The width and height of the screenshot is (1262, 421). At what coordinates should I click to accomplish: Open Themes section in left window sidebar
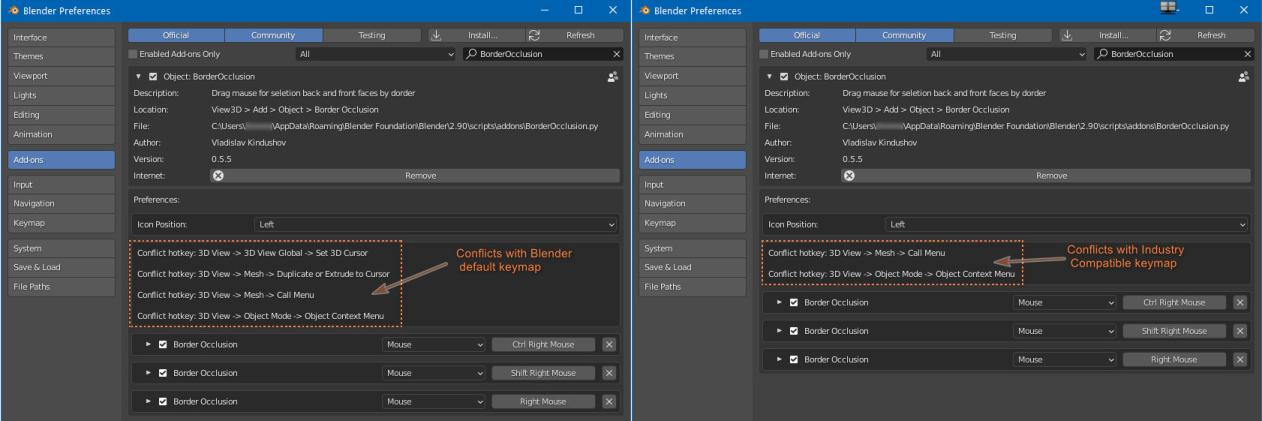(61, 56)
